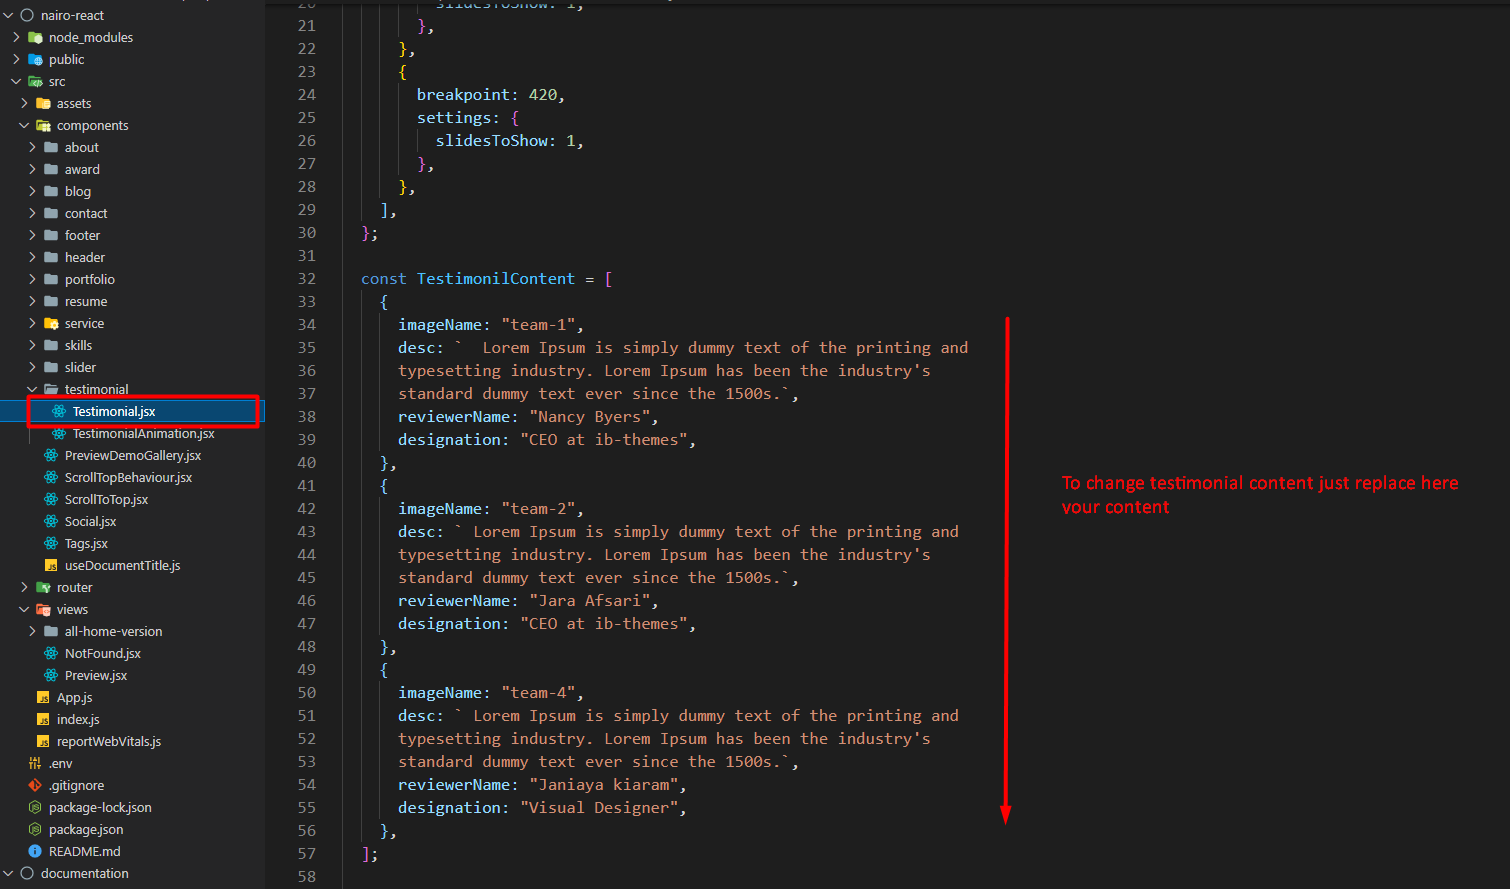Expand the about folder chevron

[32, 147]
